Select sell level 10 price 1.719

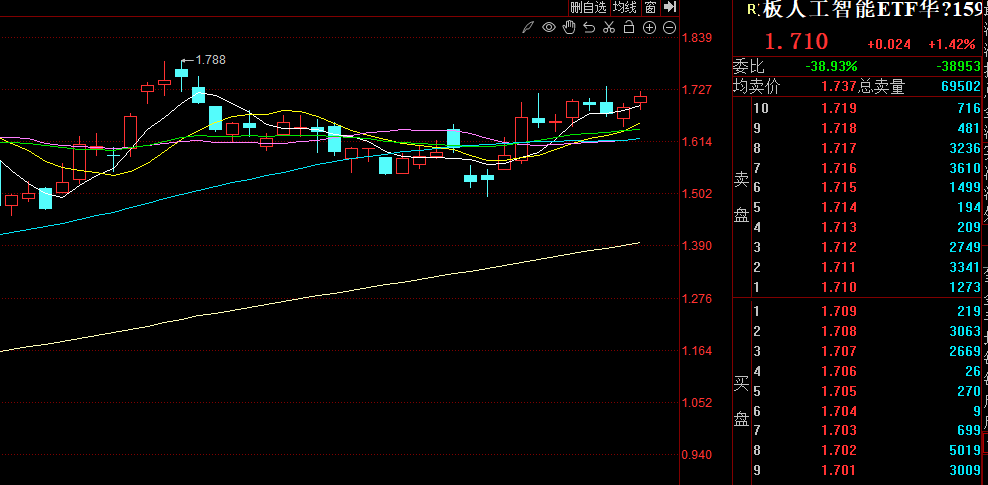pyautogui.click(x=839, y=108)
